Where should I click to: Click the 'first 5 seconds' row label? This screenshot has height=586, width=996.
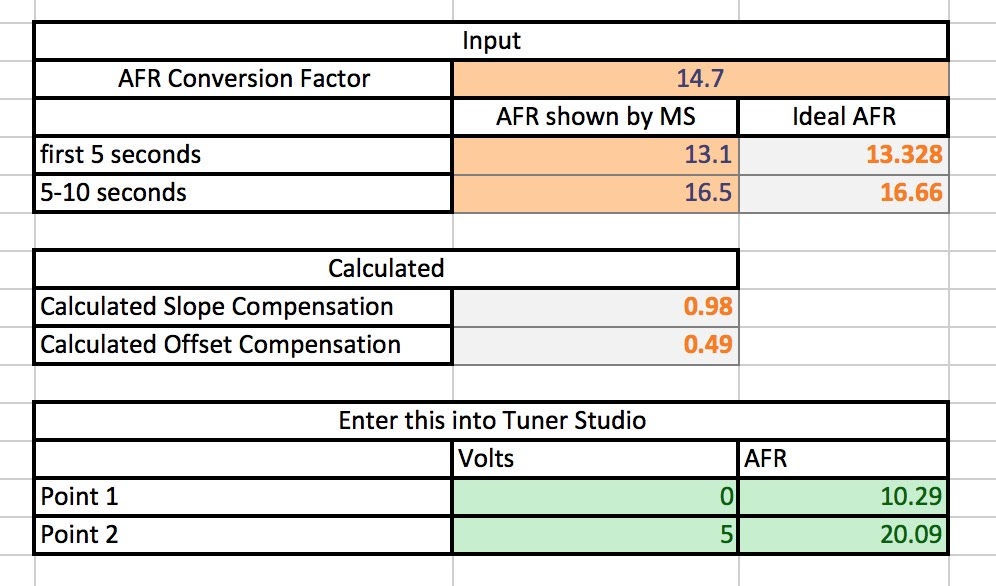244,155
